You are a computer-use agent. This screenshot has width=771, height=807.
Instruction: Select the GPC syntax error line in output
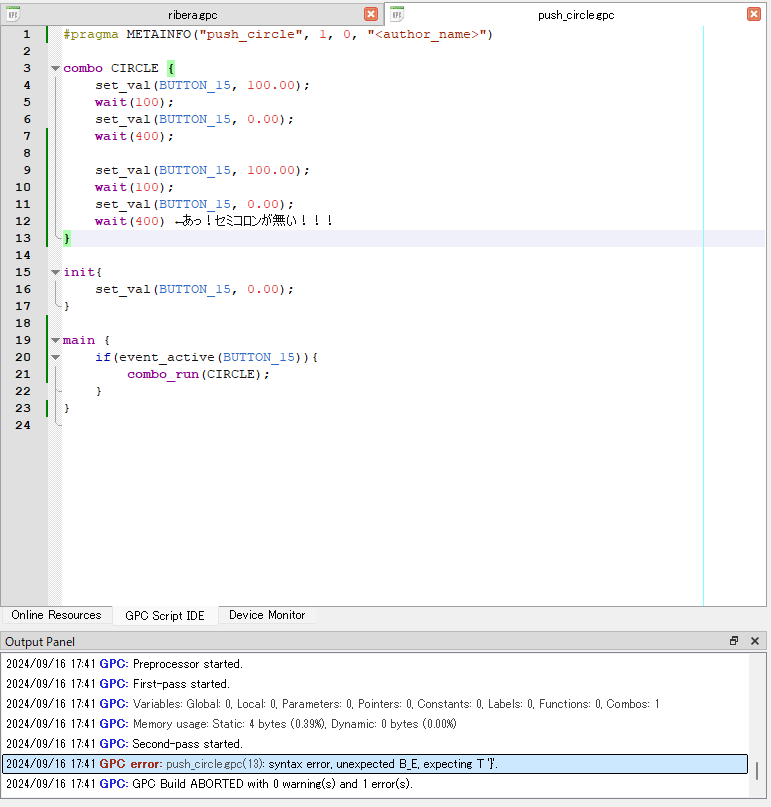pos(375,764)
